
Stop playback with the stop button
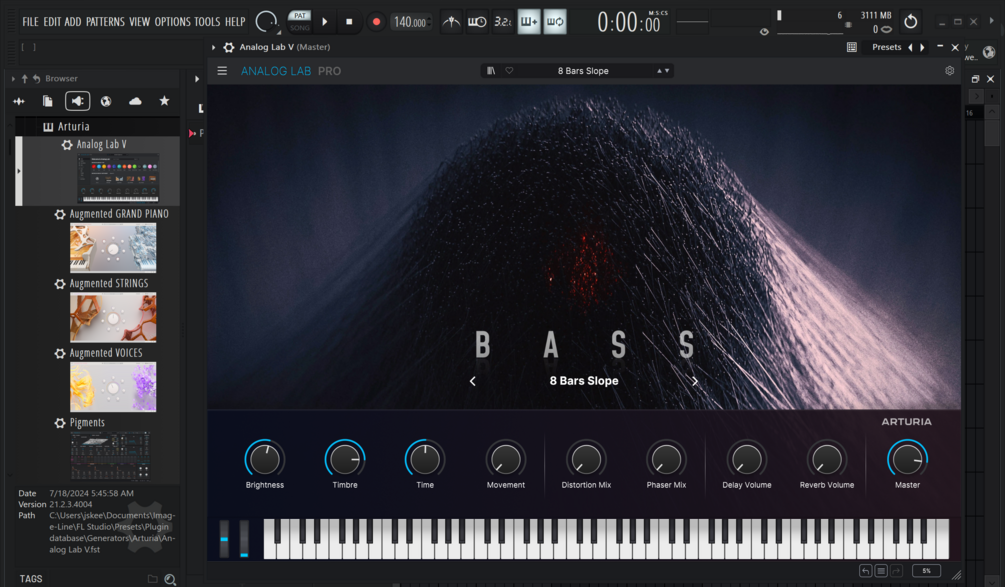coord(349,22)
